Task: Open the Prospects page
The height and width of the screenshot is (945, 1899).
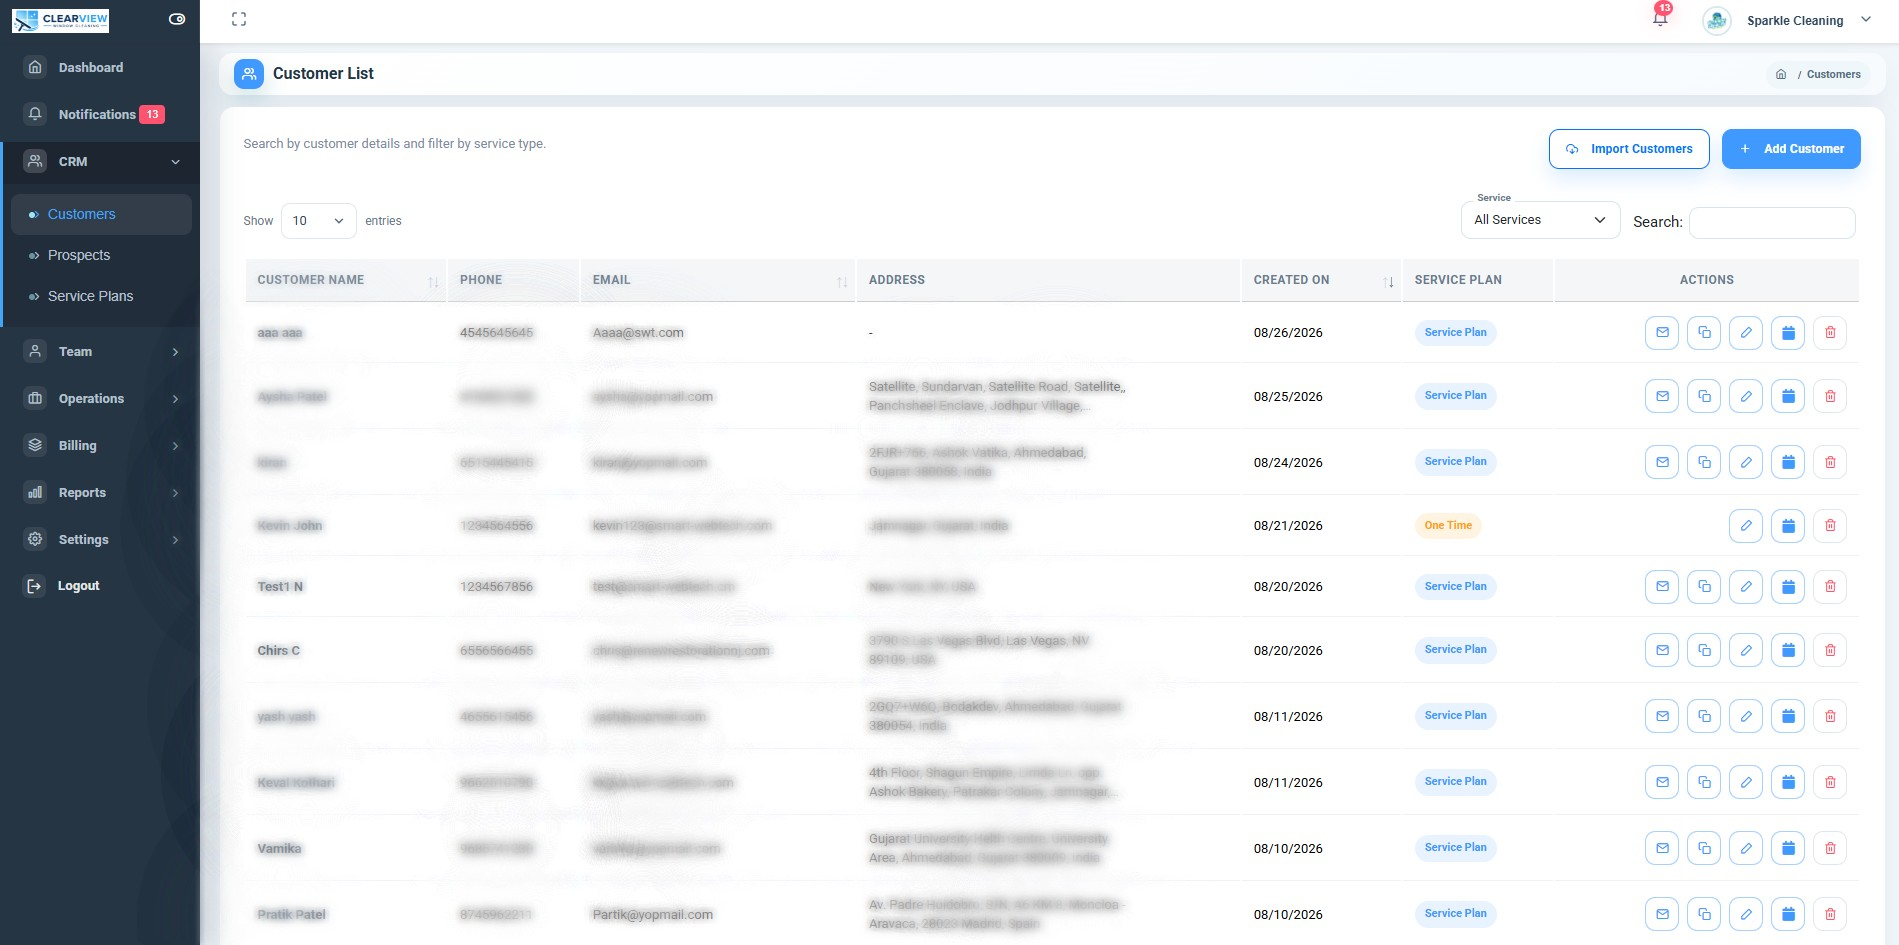Action: 79,255
